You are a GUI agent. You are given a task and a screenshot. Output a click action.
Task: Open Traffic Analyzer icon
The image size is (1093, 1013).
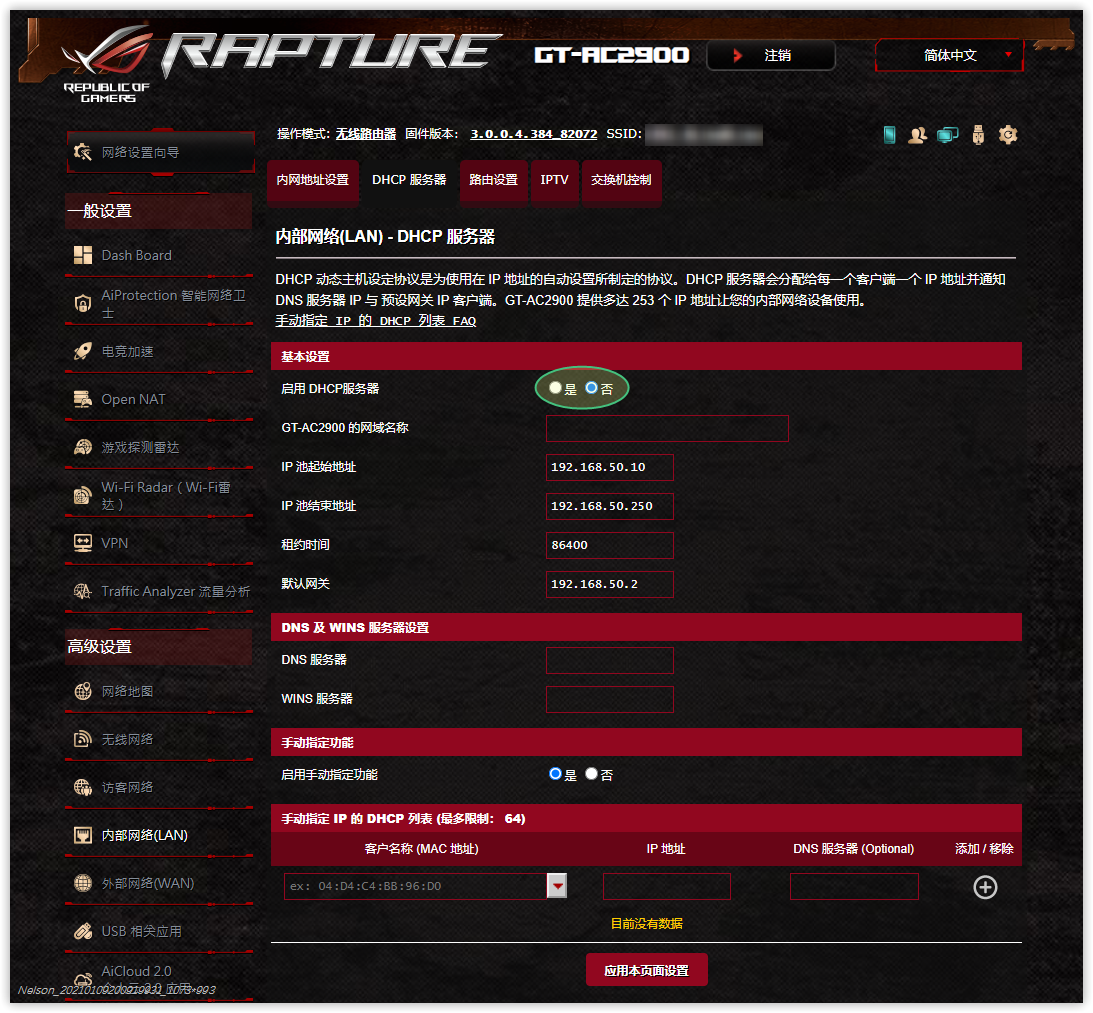[x=83, y=591]
